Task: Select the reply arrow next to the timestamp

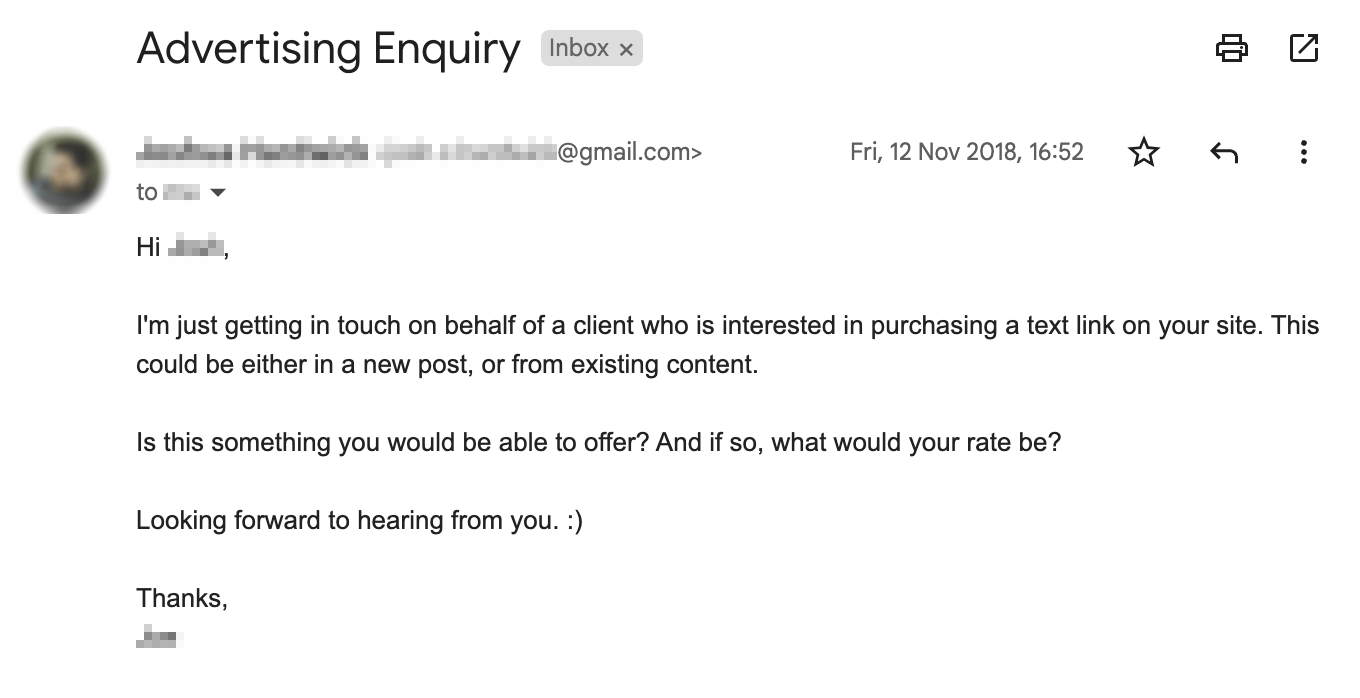Action: click(1224, 152)
